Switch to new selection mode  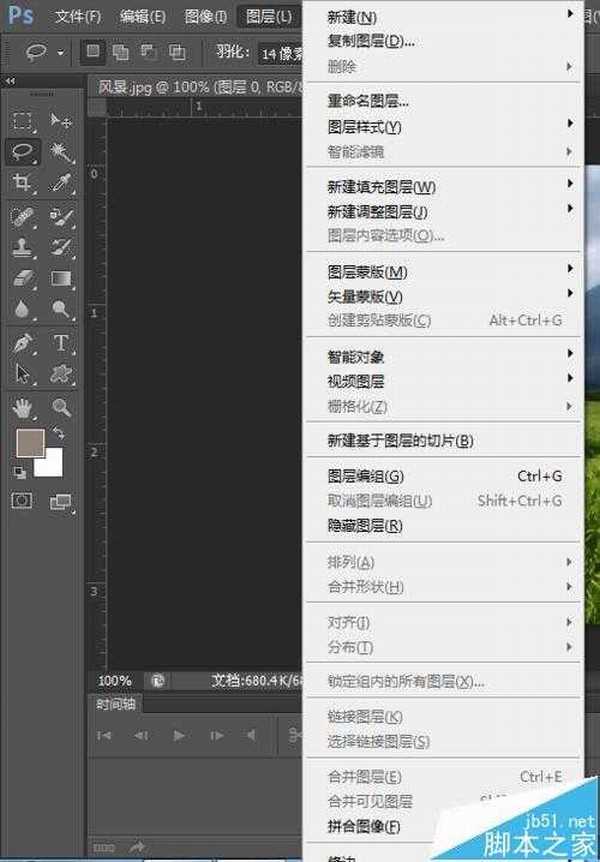[x=92, y=51]
